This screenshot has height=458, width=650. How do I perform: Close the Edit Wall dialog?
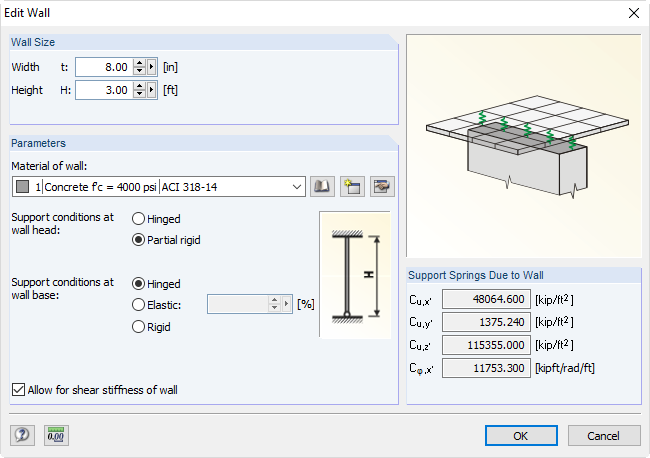coord(632,13)
